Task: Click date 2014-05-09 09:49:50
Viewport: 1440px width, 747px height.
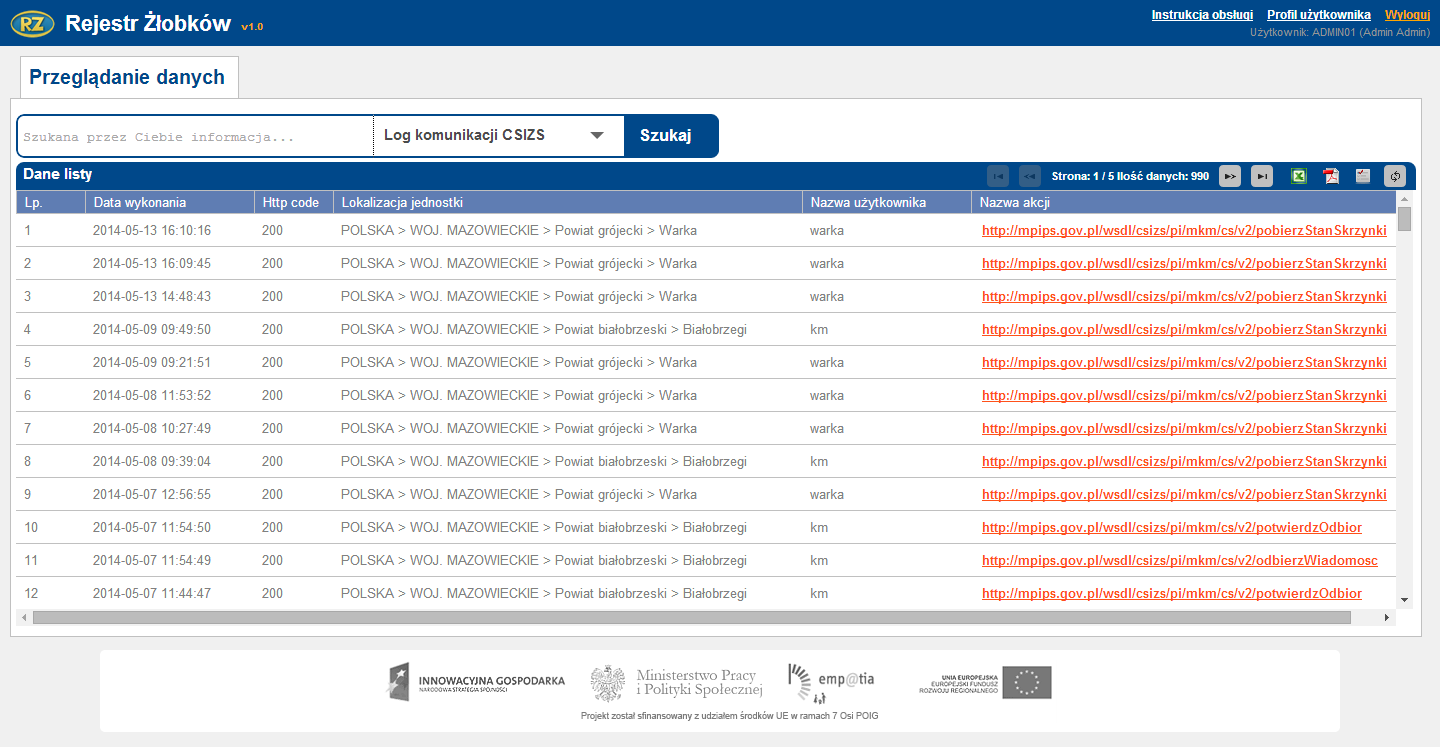Action: pos(152,329)
